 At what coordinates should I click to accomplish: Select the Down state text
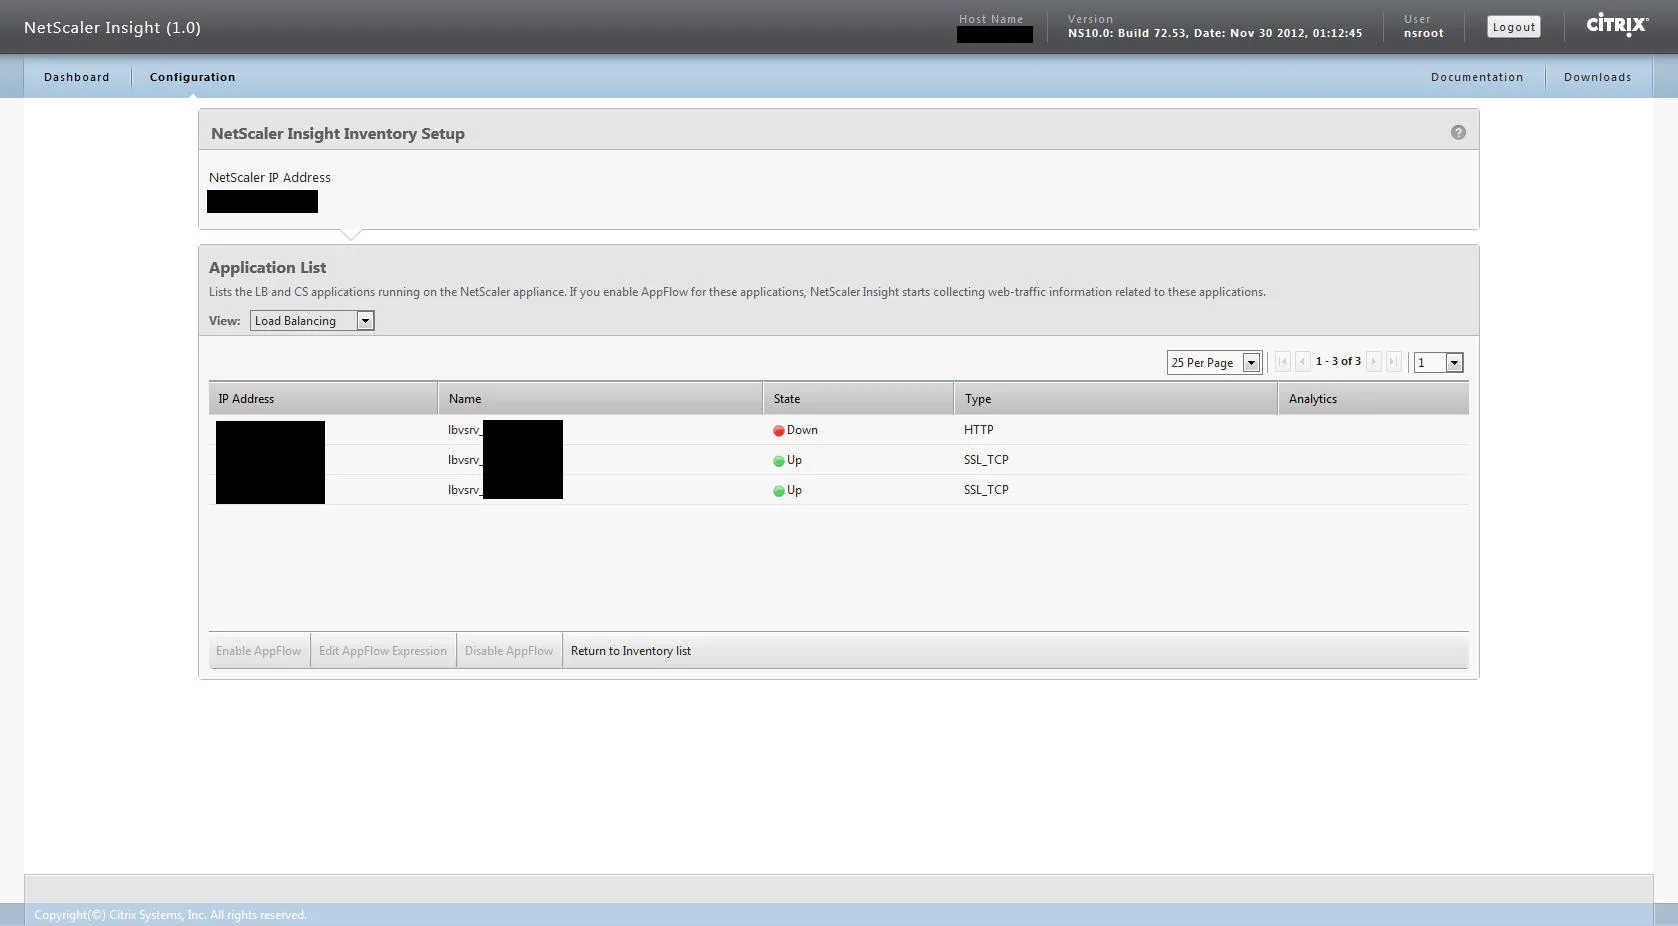802,430
